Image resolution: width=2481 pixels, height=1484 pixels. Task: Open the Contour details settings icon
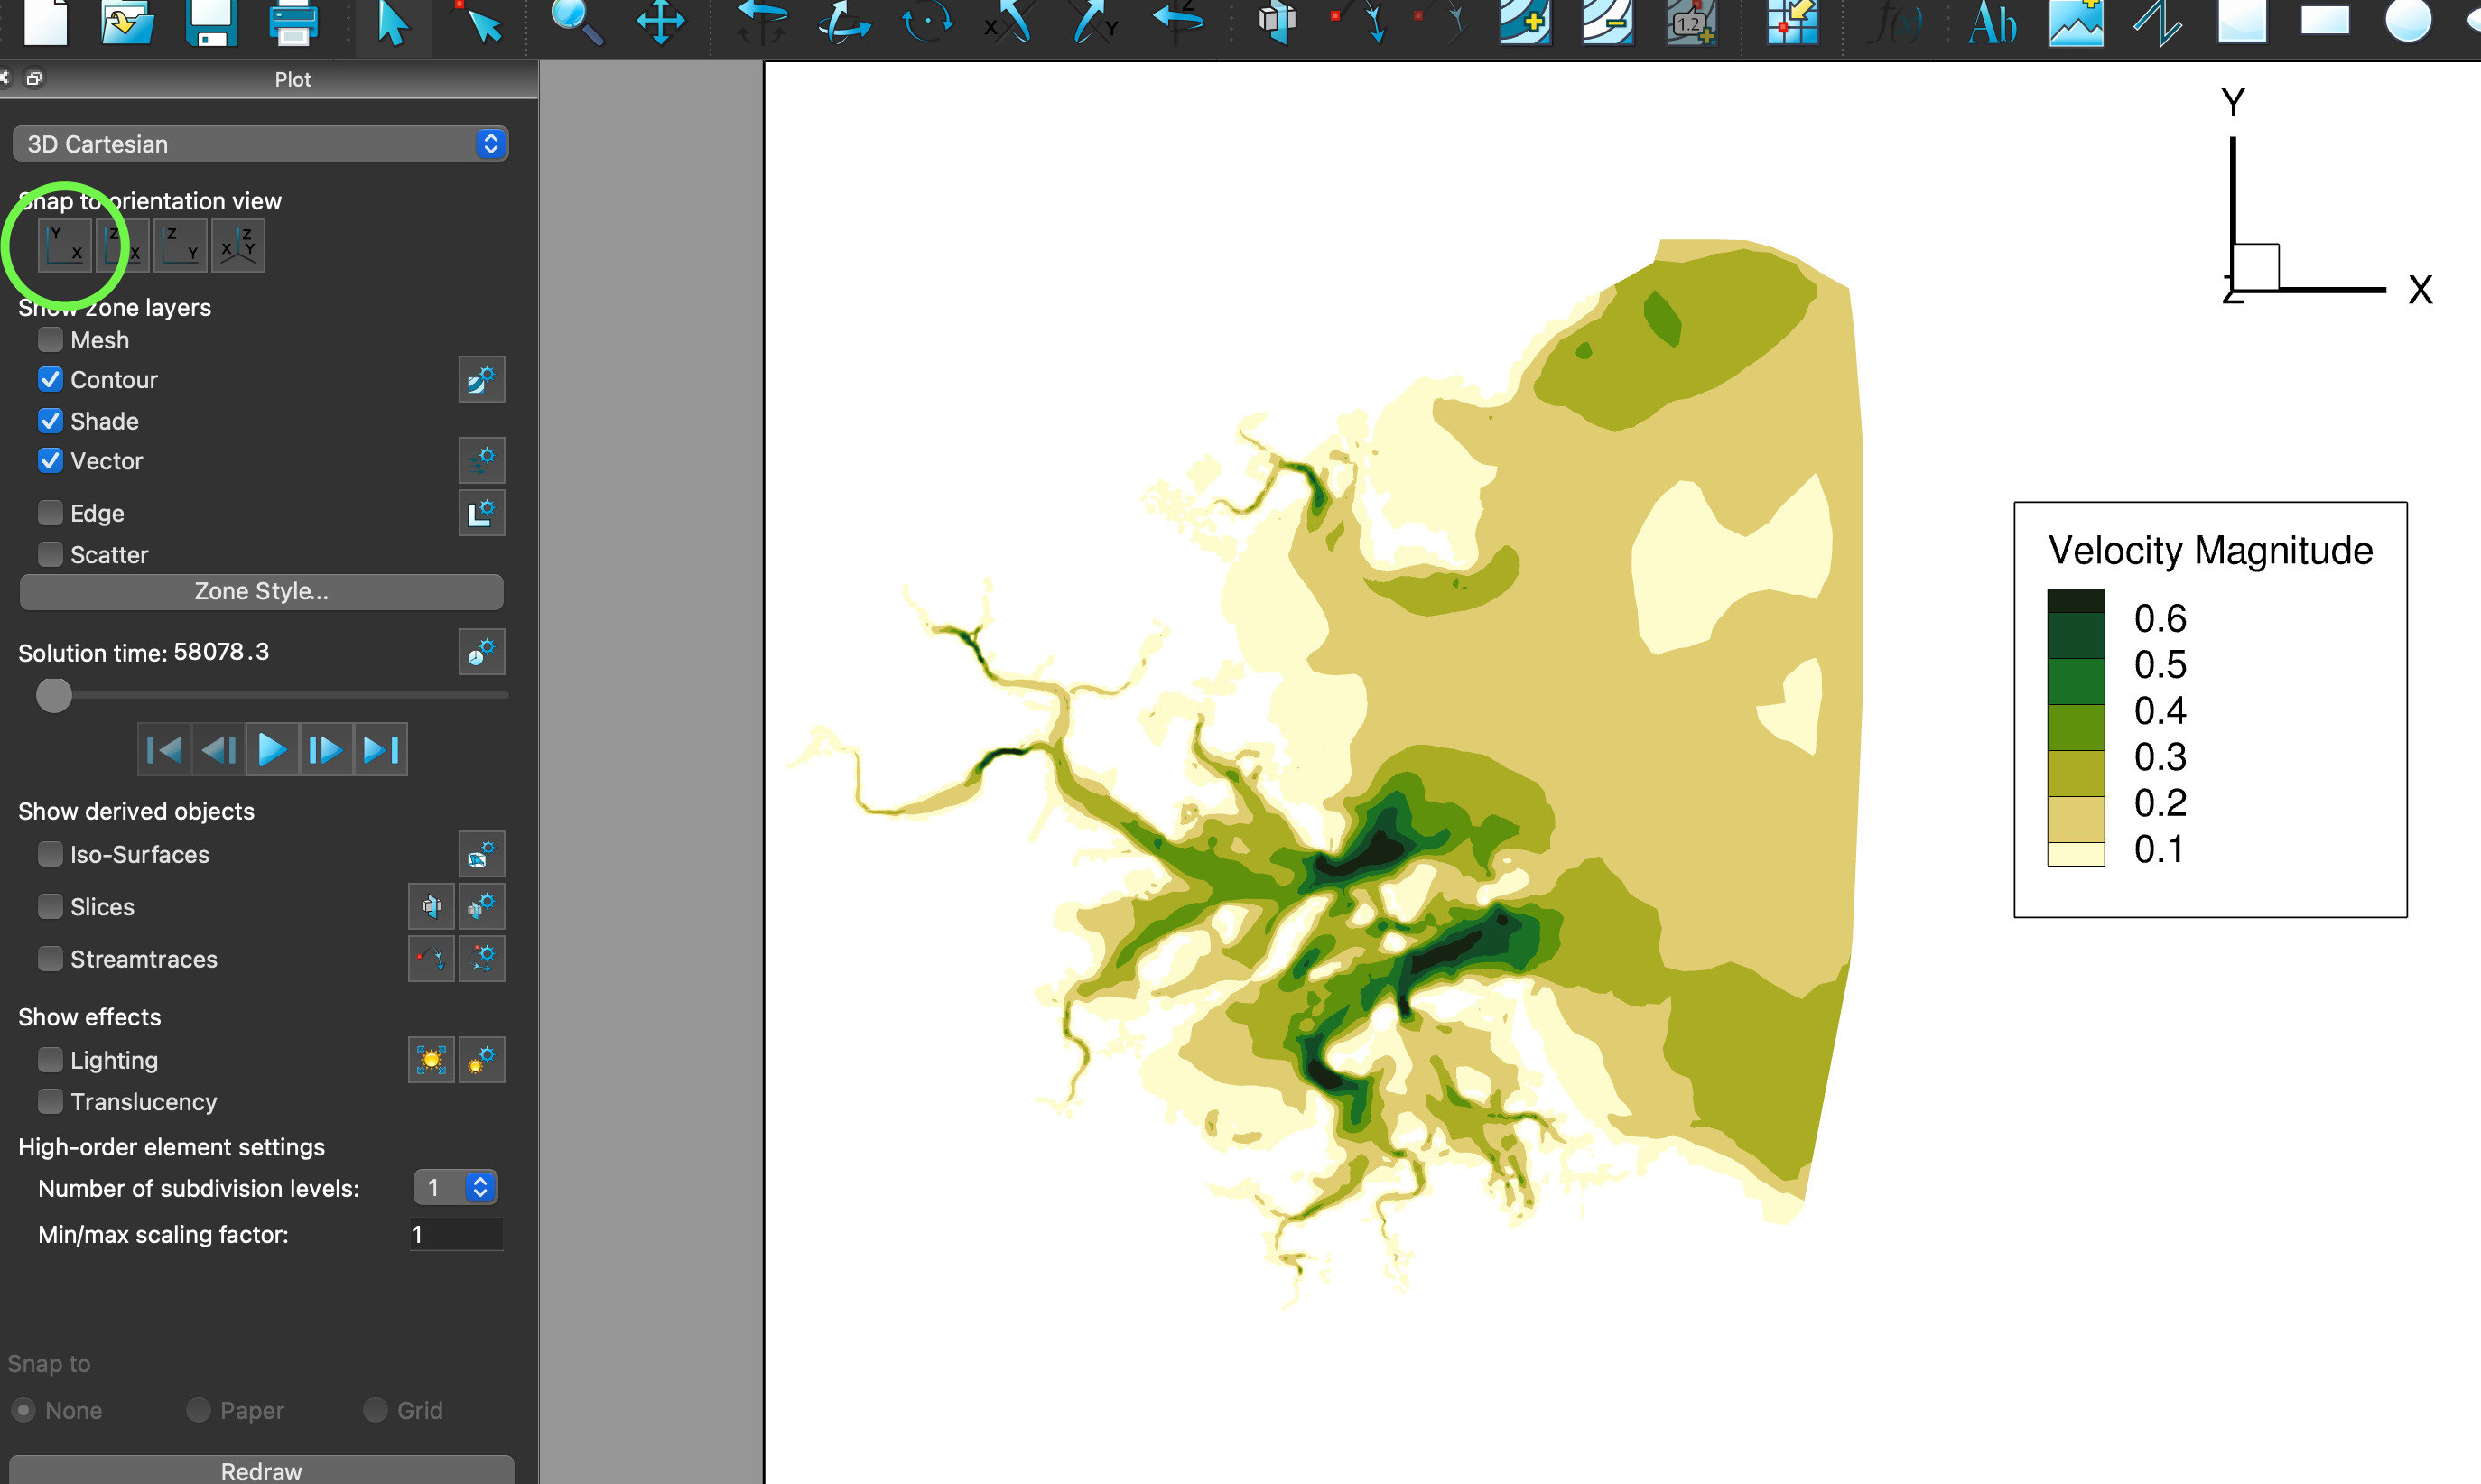481,380
